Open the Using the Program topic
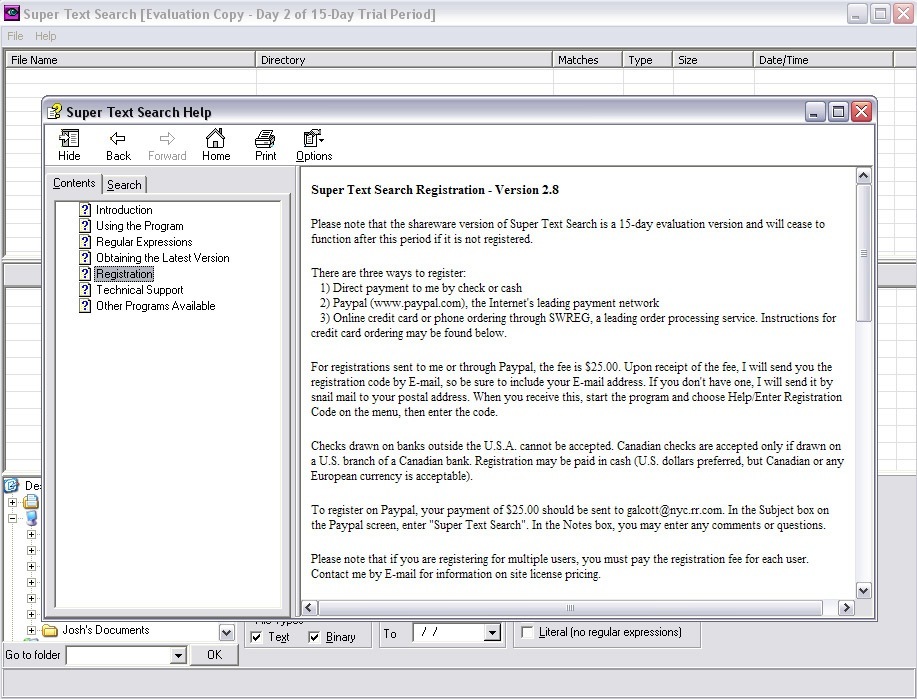This screenshot has height=699, width=917. (140, 226)
